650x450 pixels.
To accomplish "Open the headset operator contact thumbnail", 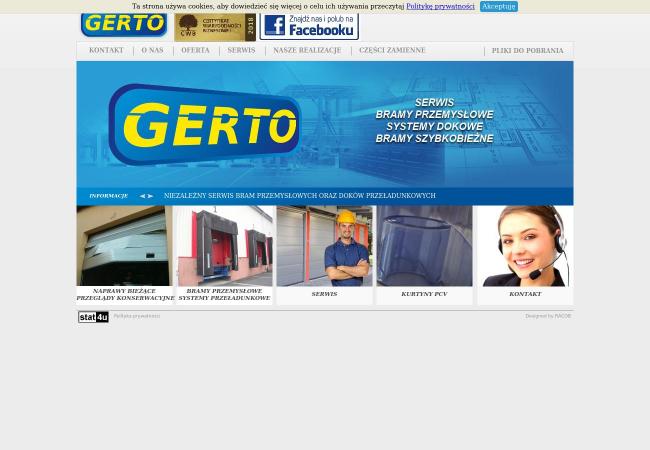I will pos(525,246).
